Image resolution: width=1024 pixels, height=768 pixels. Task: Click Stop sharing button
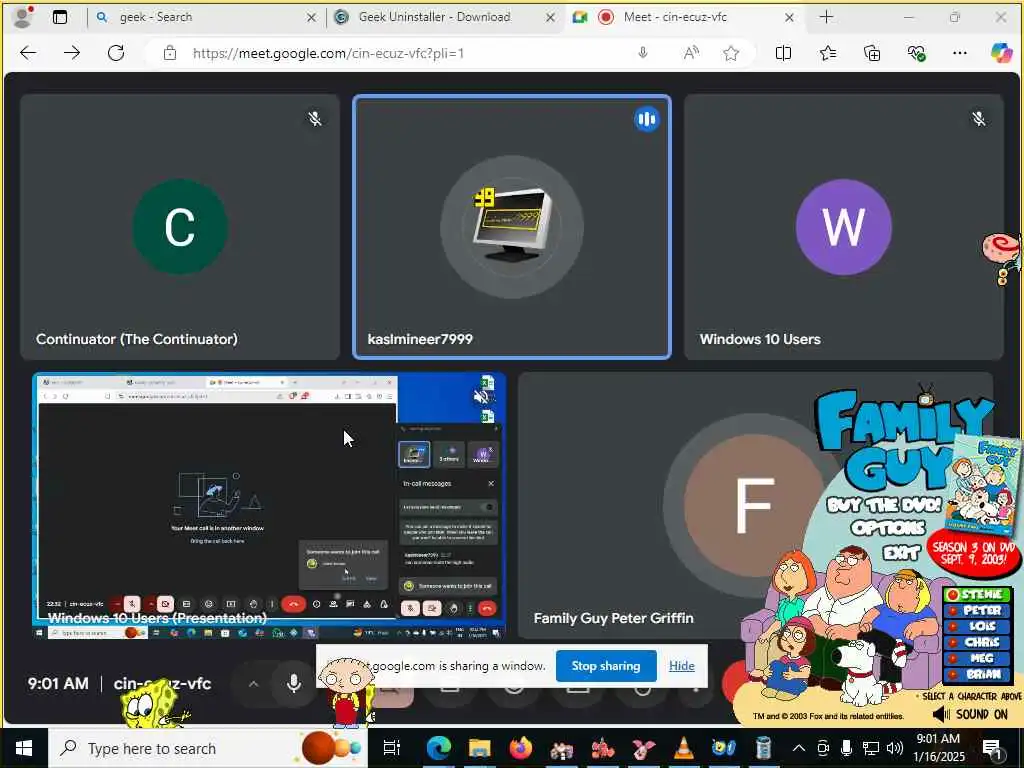(605, 665)
